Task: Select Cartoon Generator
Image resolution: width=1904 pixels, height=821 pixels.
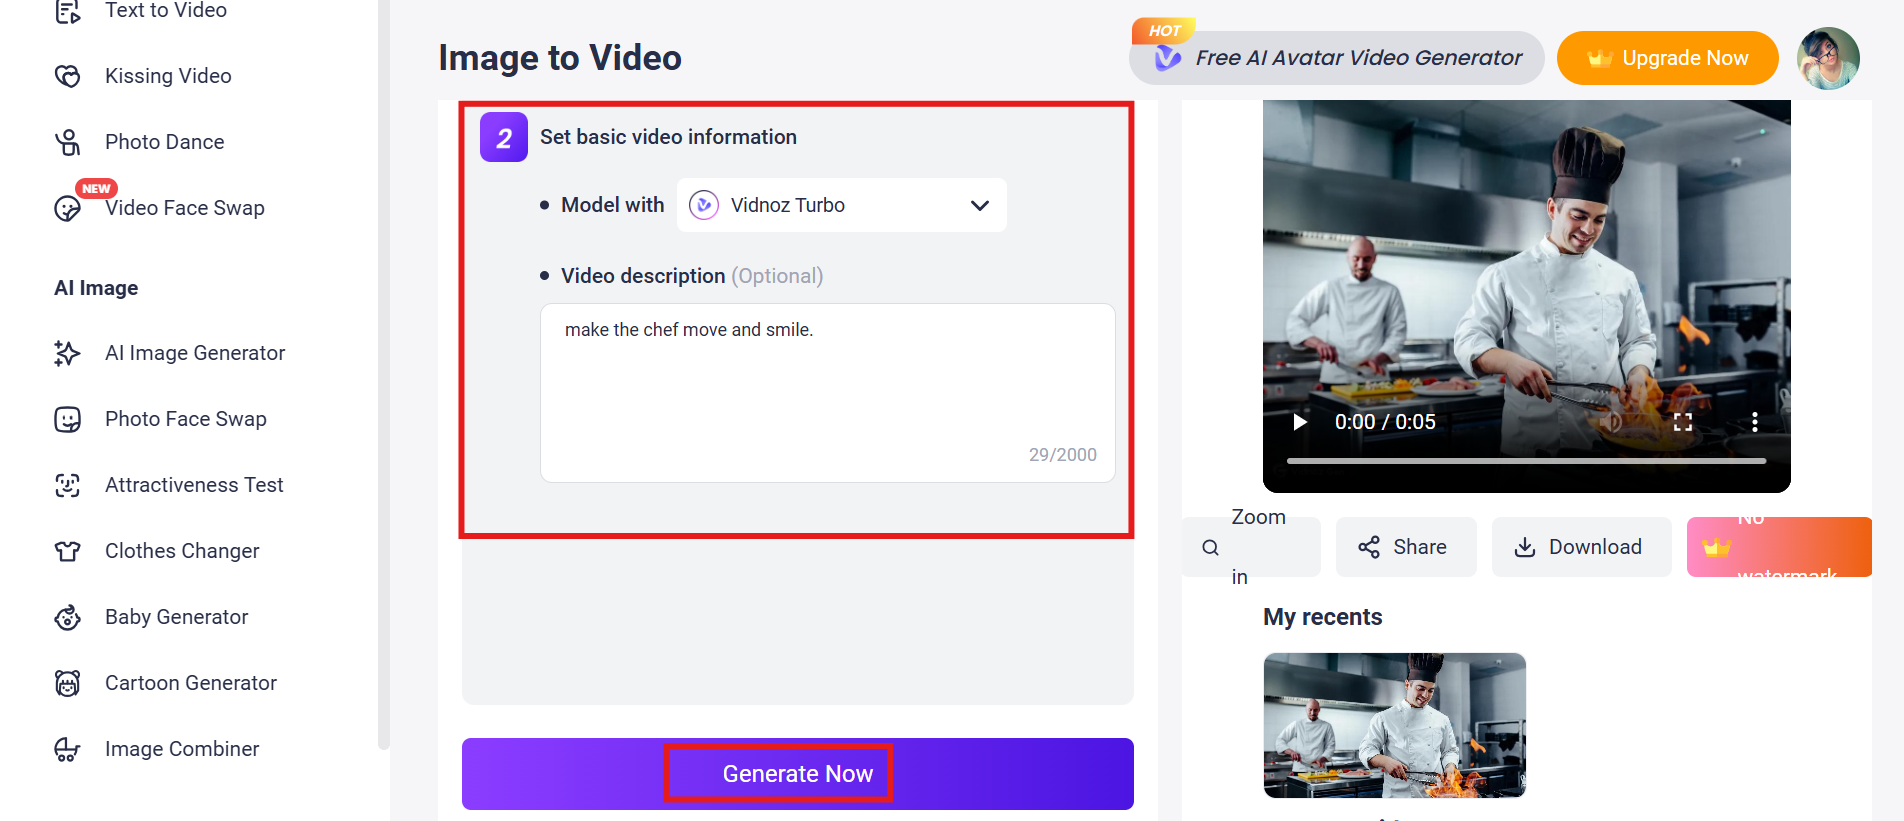Action: pos(191,683)
